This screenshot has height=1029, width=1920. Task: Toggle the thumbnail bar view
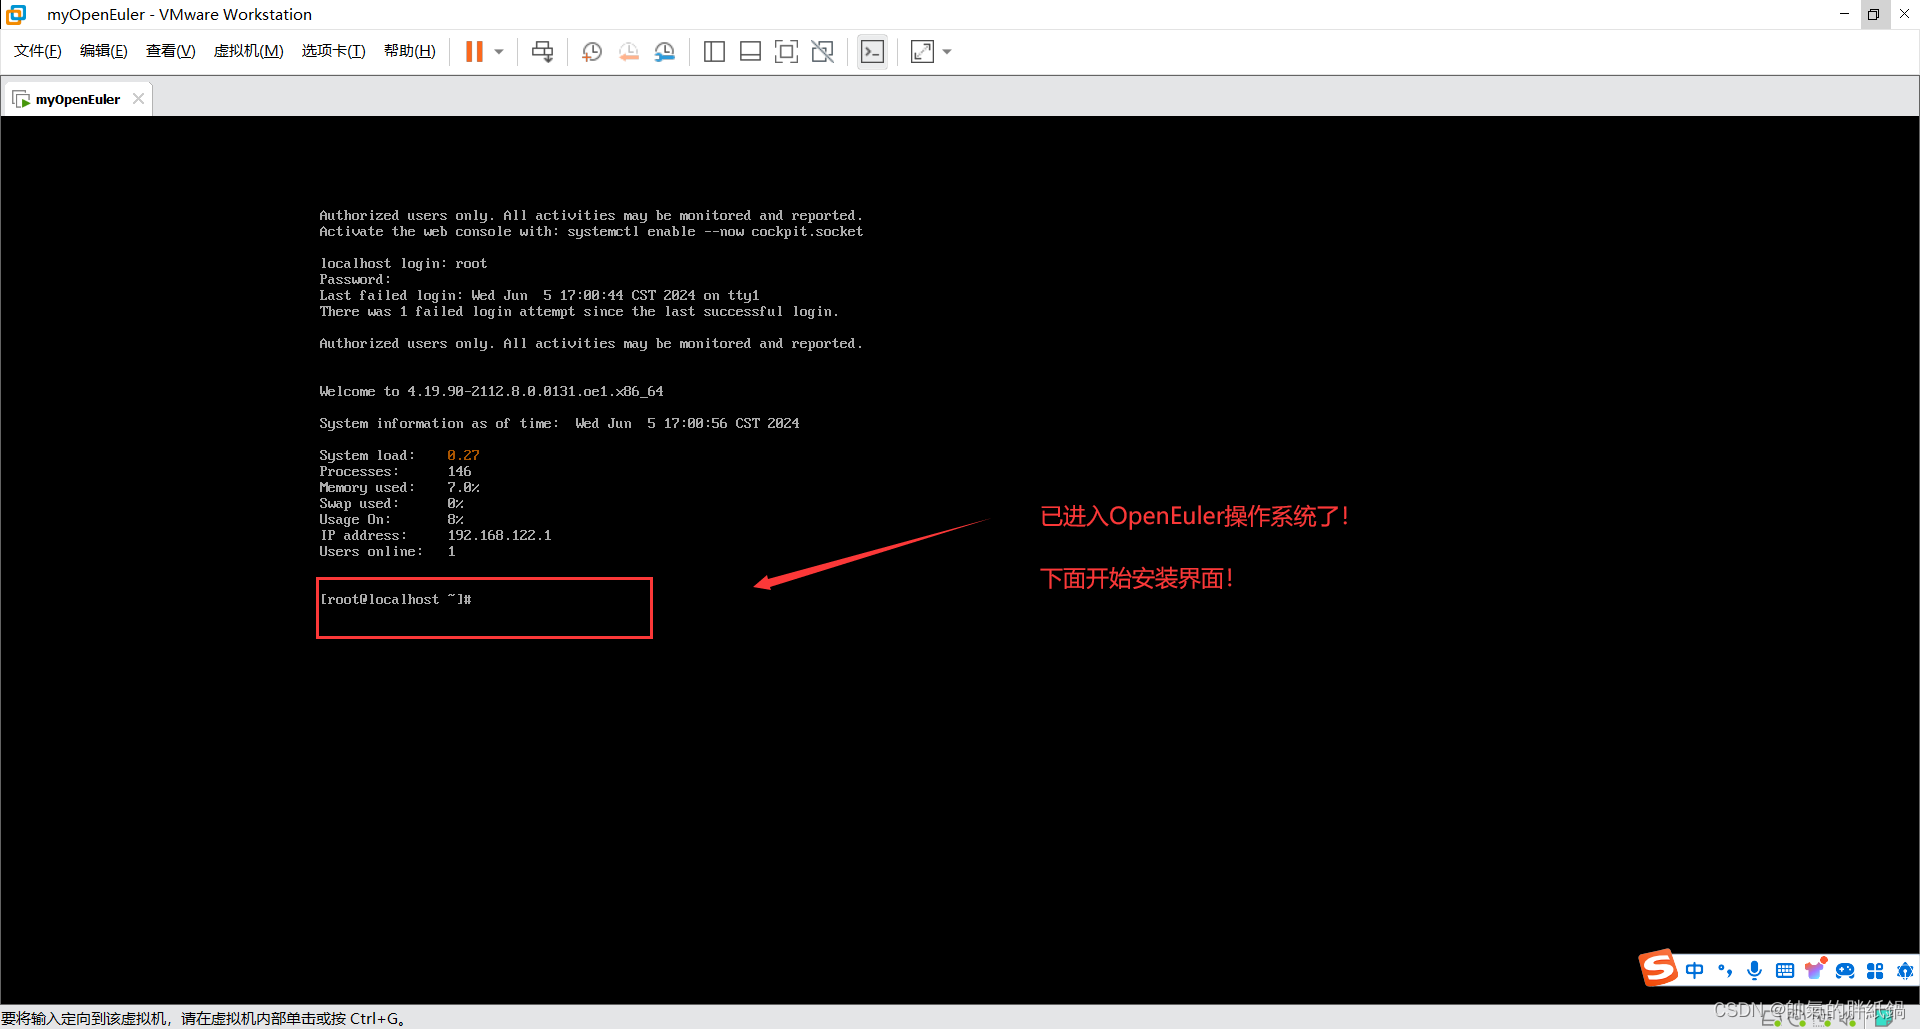750,52
